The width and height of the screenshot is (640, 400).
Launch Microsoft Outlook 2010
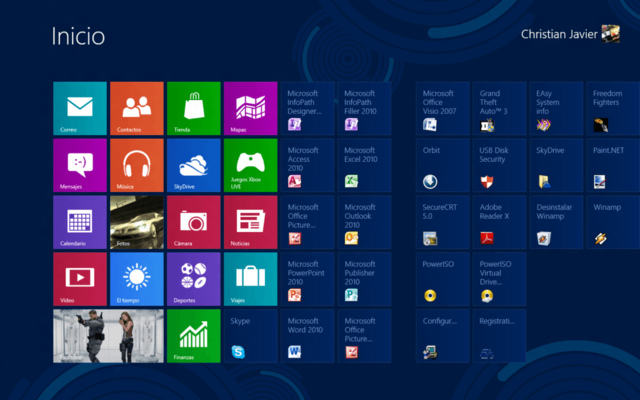coord(364,222)
